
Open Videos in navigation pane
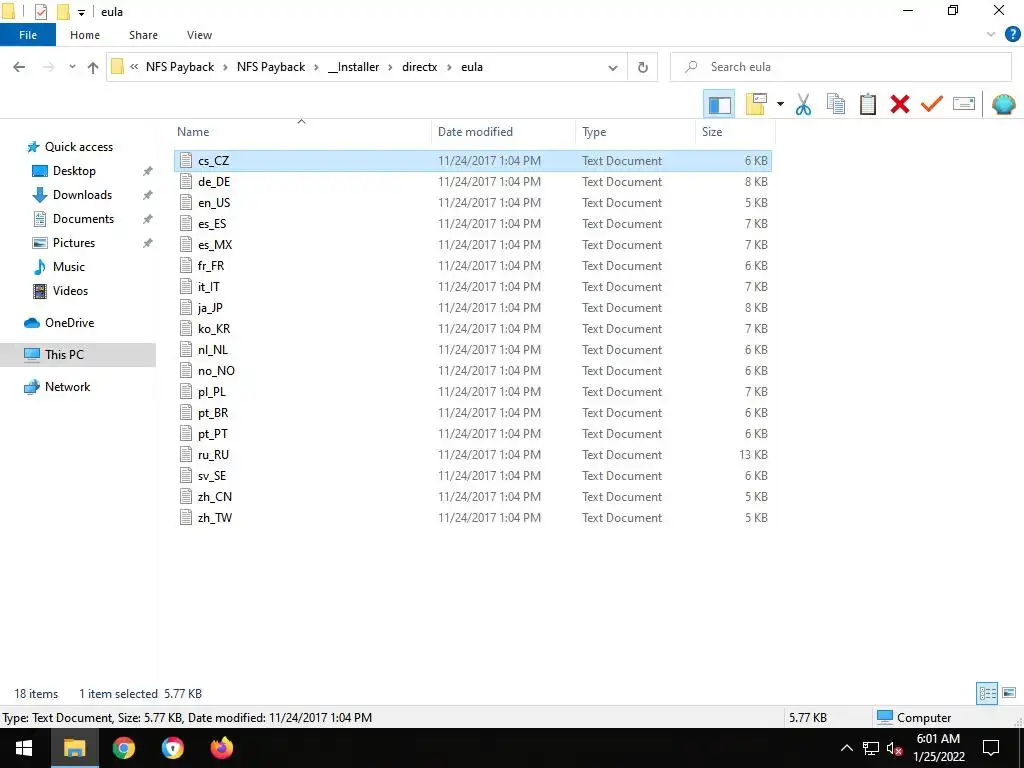click(70, 291)
